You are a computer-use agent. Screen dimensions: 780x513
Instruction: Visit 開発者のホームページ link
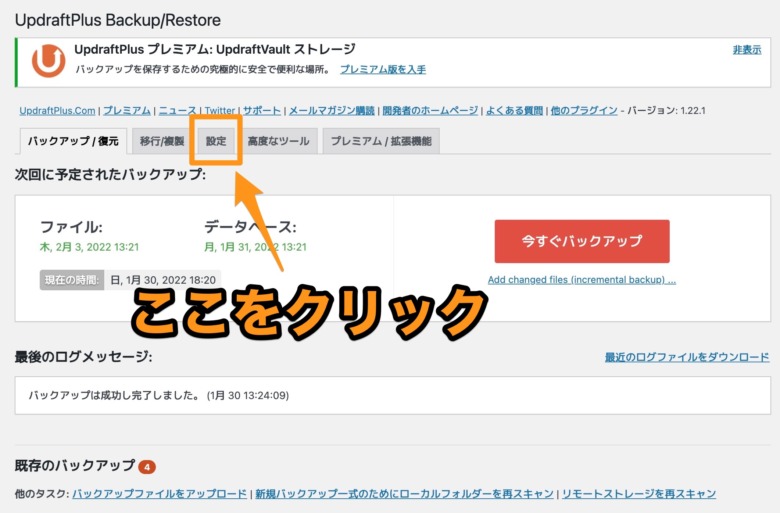coord(430,110)
